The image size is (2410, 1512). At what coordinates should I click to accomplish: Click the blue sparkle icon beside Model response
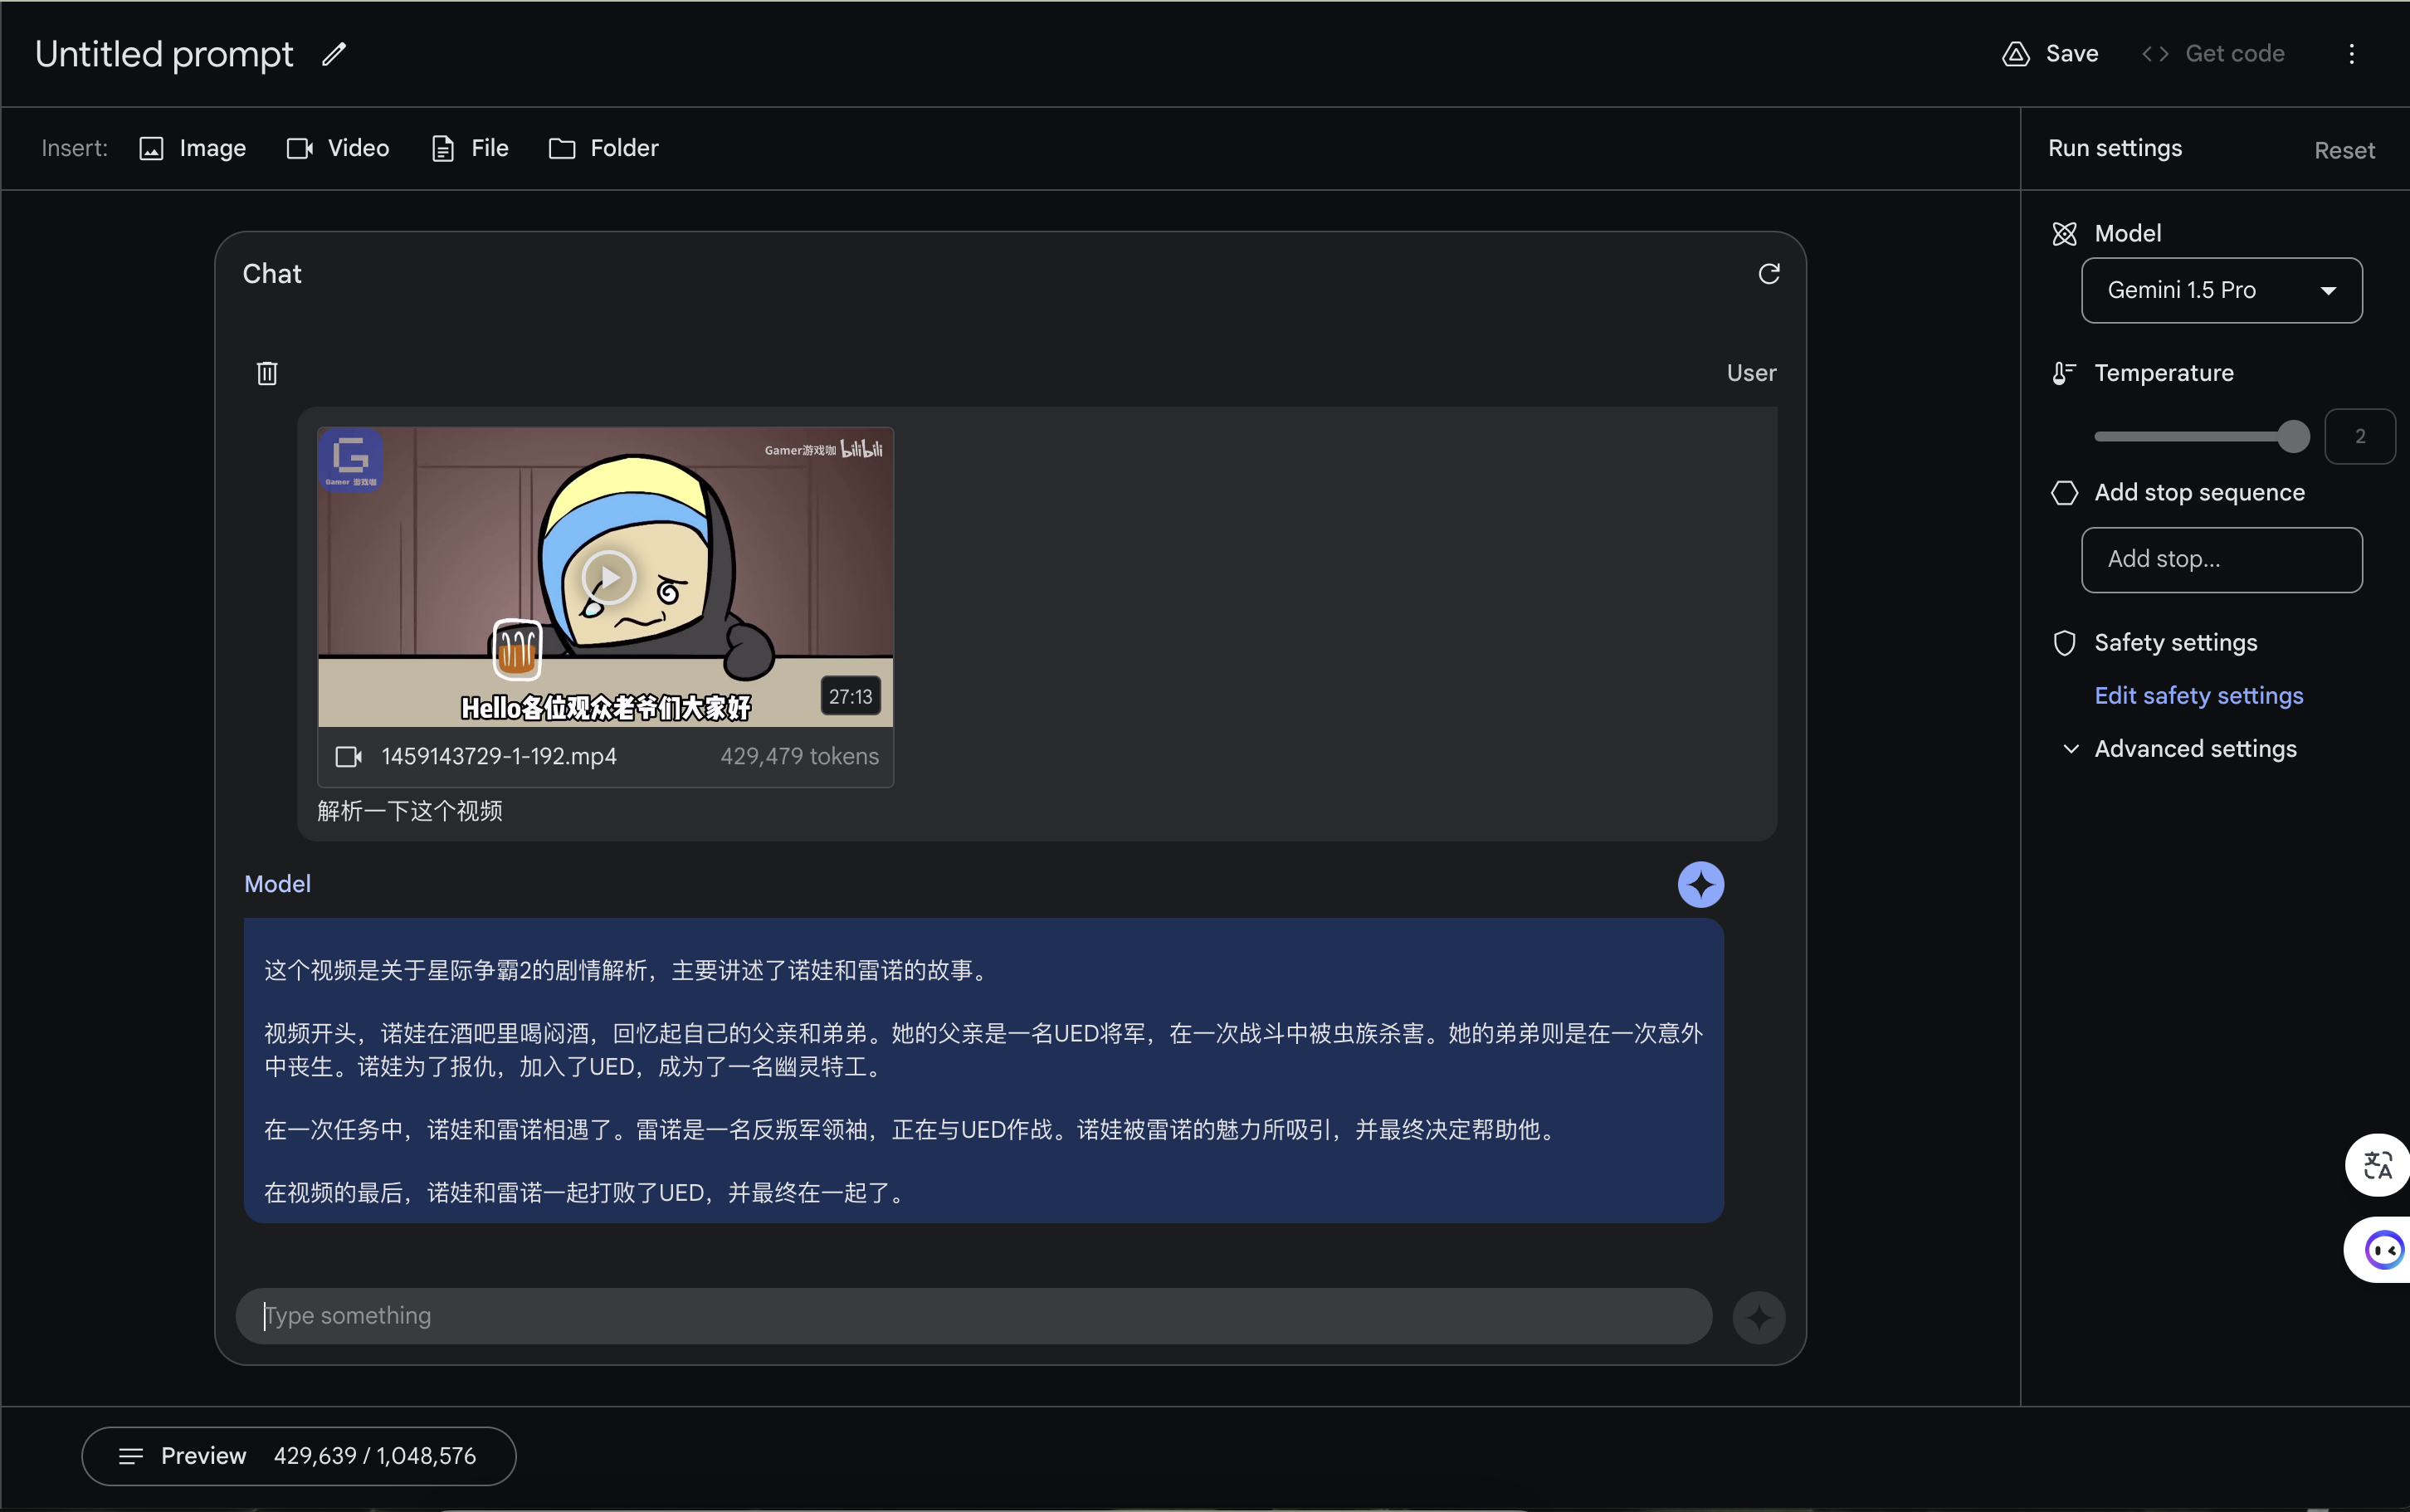pyautogui.click(x=1700, y=884)
